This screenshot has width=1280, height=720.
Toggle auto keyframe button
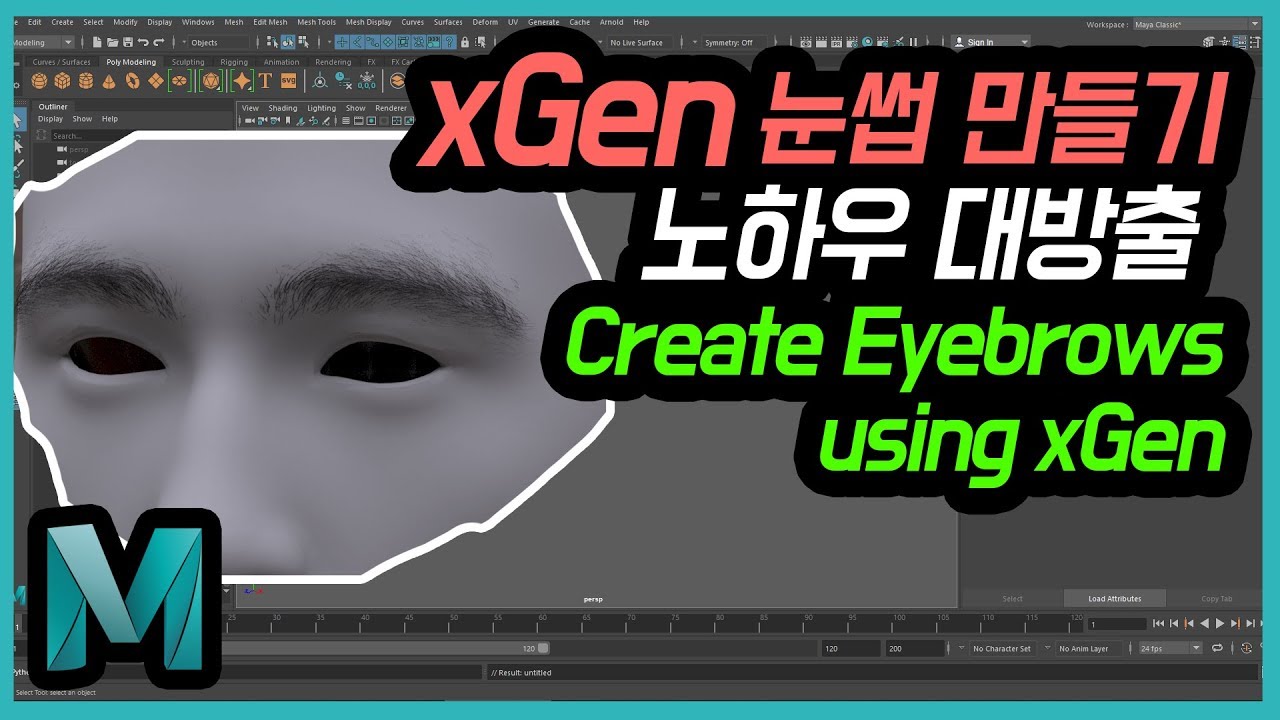coord(1246,648)
